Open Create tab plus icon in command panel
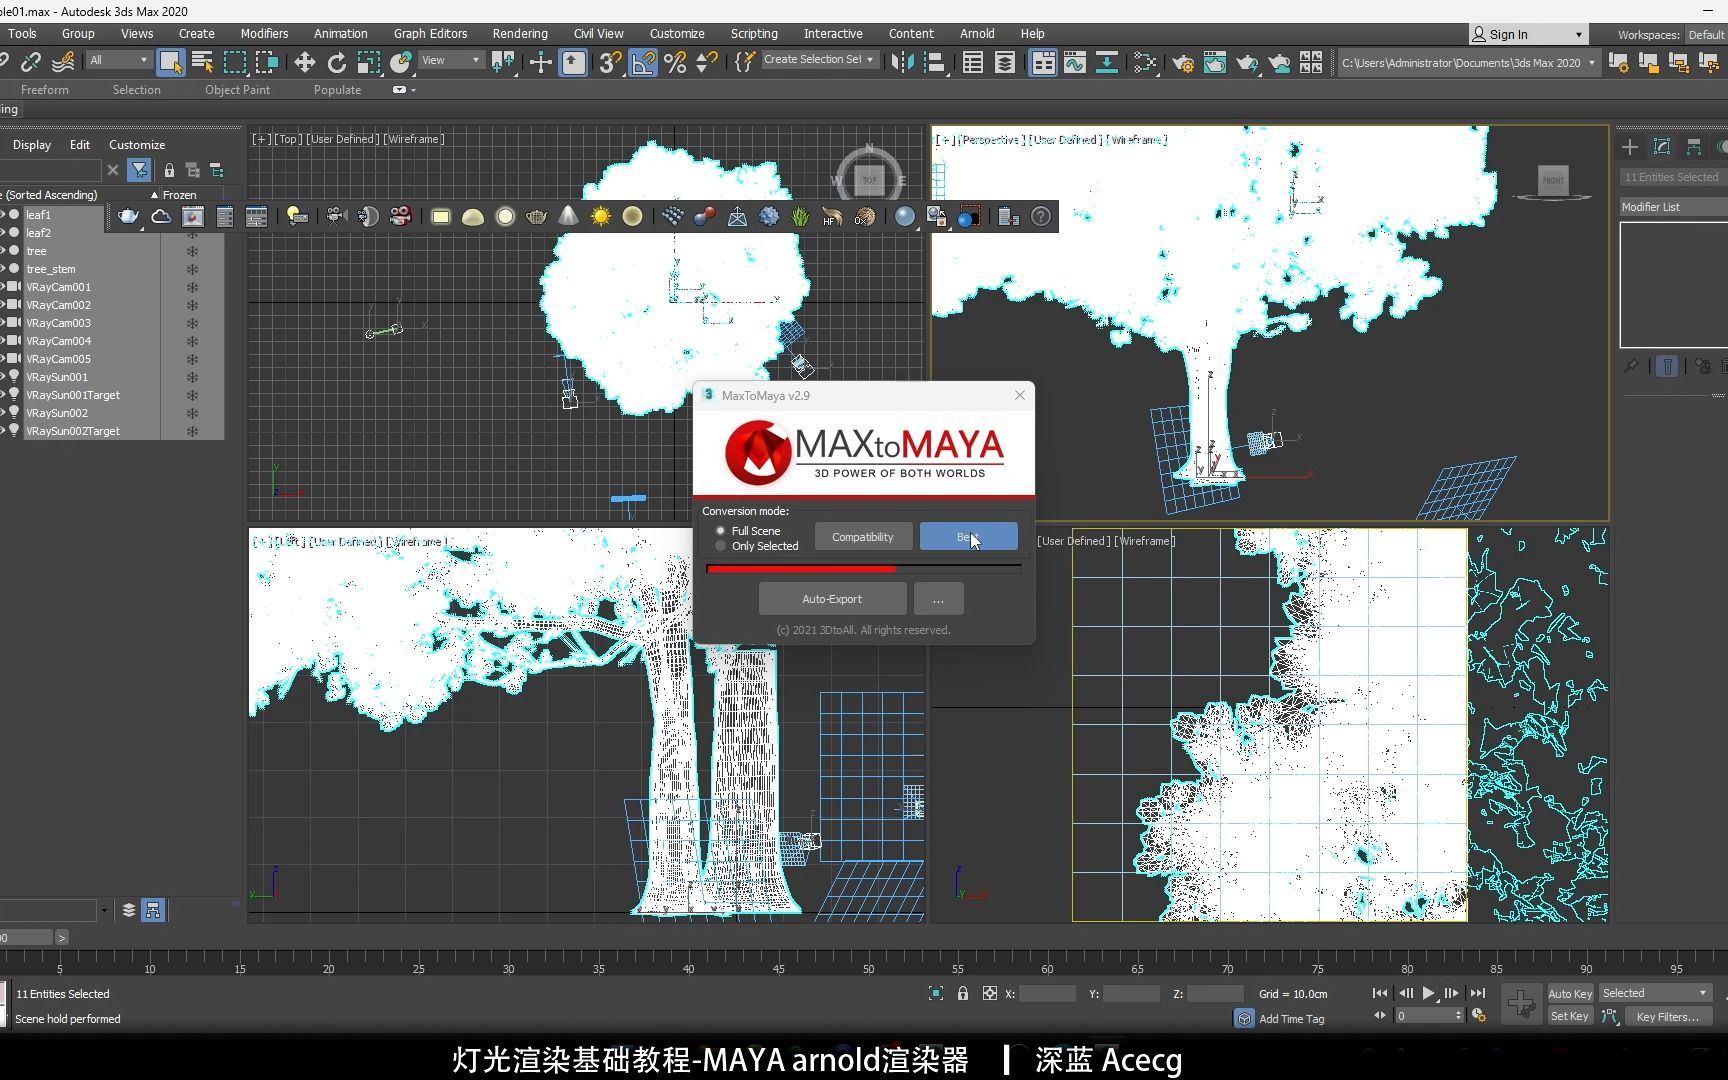Viewport: 1728px width, 1080px height. pyautogui.click(x=1630, y=147)
